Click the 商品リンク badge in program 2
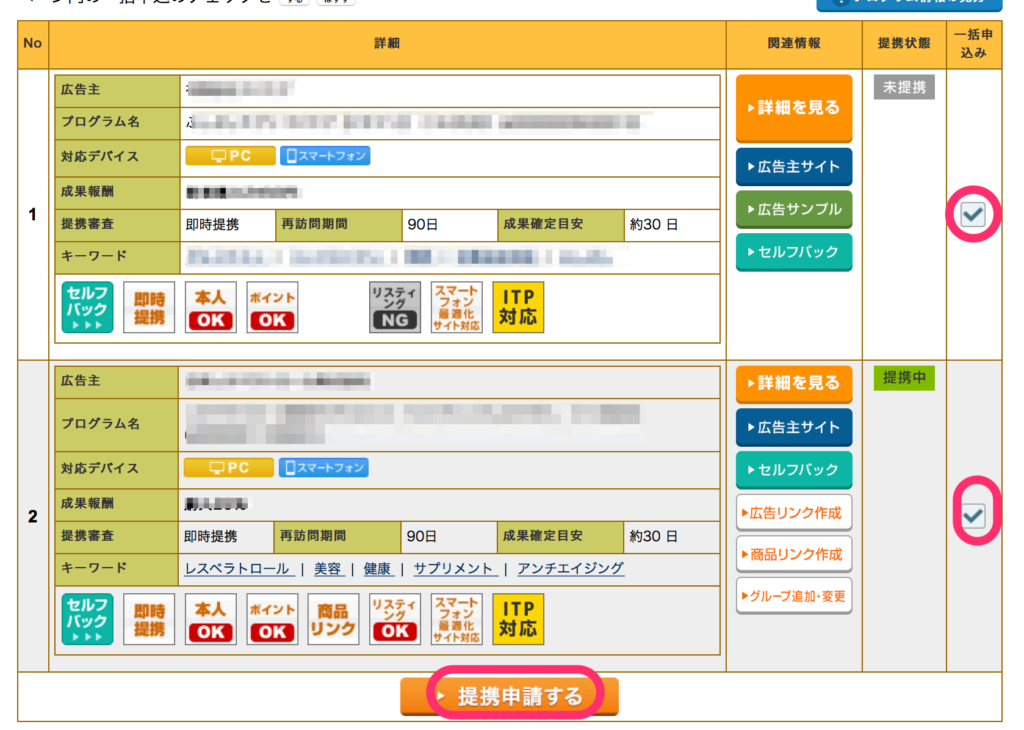The width and height of the screenshot is (1024, 730). [x=333, y=619]
